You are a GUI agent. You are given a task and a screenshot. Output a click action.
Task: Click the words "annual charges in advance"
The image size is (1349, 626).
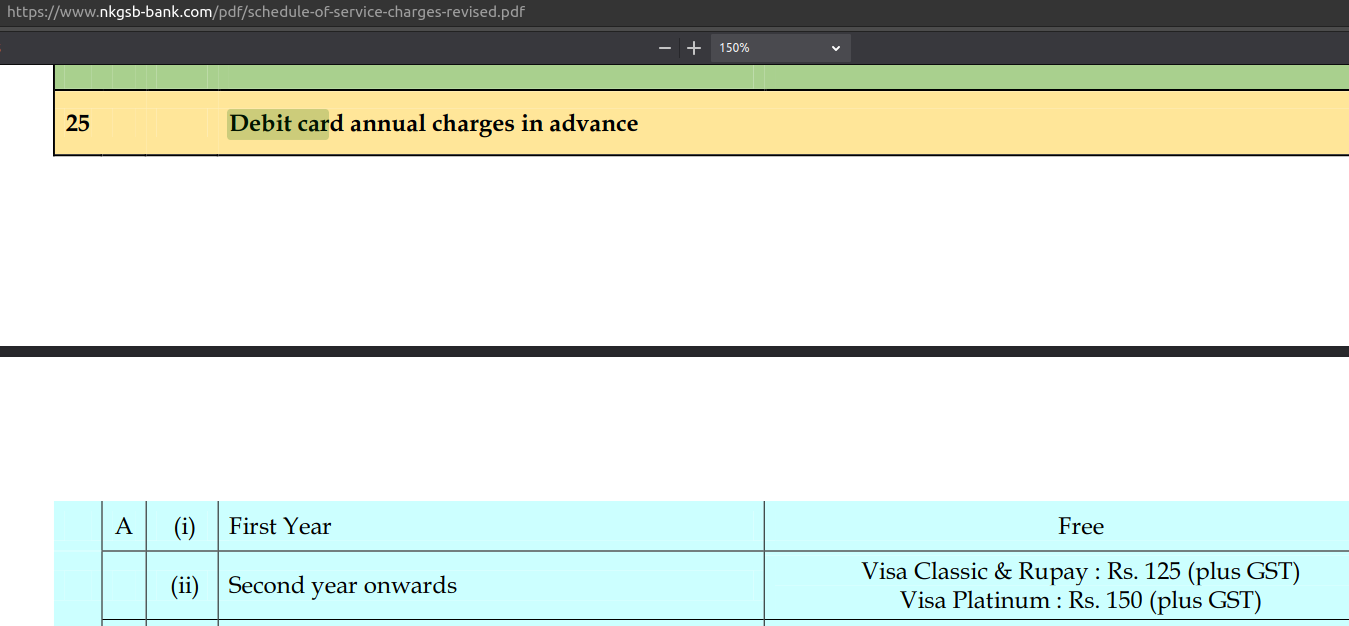click(x=493, y=124)
